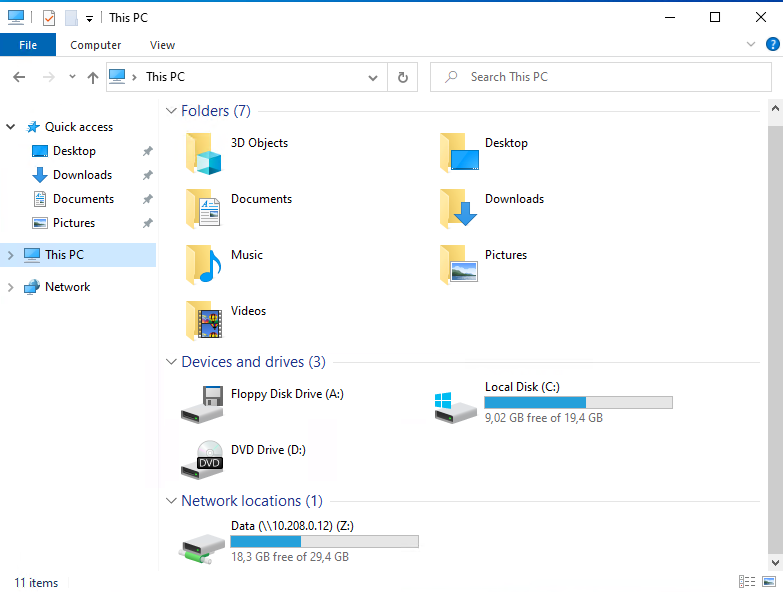Click the '9,02 GB free of 19,4 GB' text
This screenshot has height=592, width=783.
[544, 418]
